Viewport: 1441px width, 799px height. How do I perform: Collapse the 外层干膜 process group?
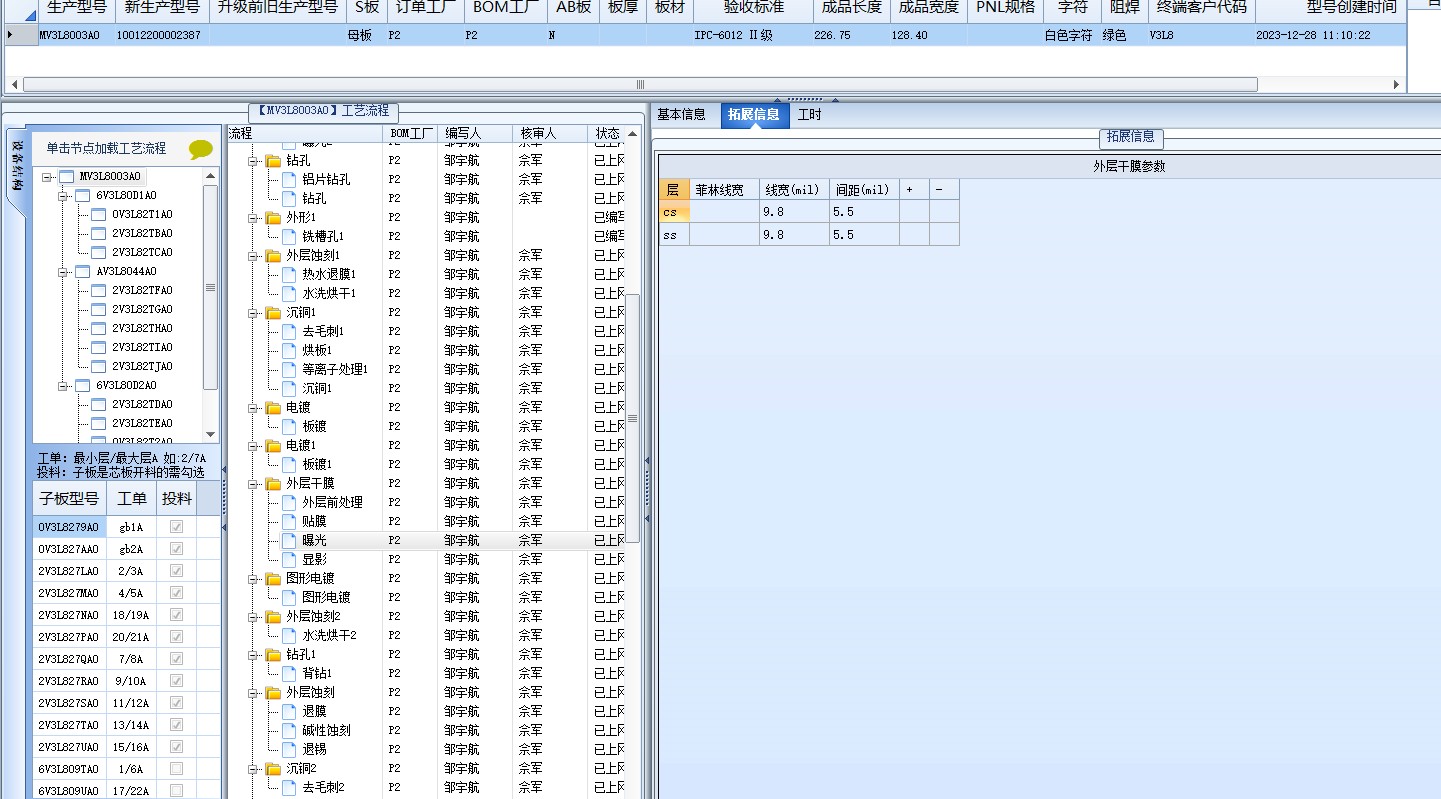click(x=253, y=483)
